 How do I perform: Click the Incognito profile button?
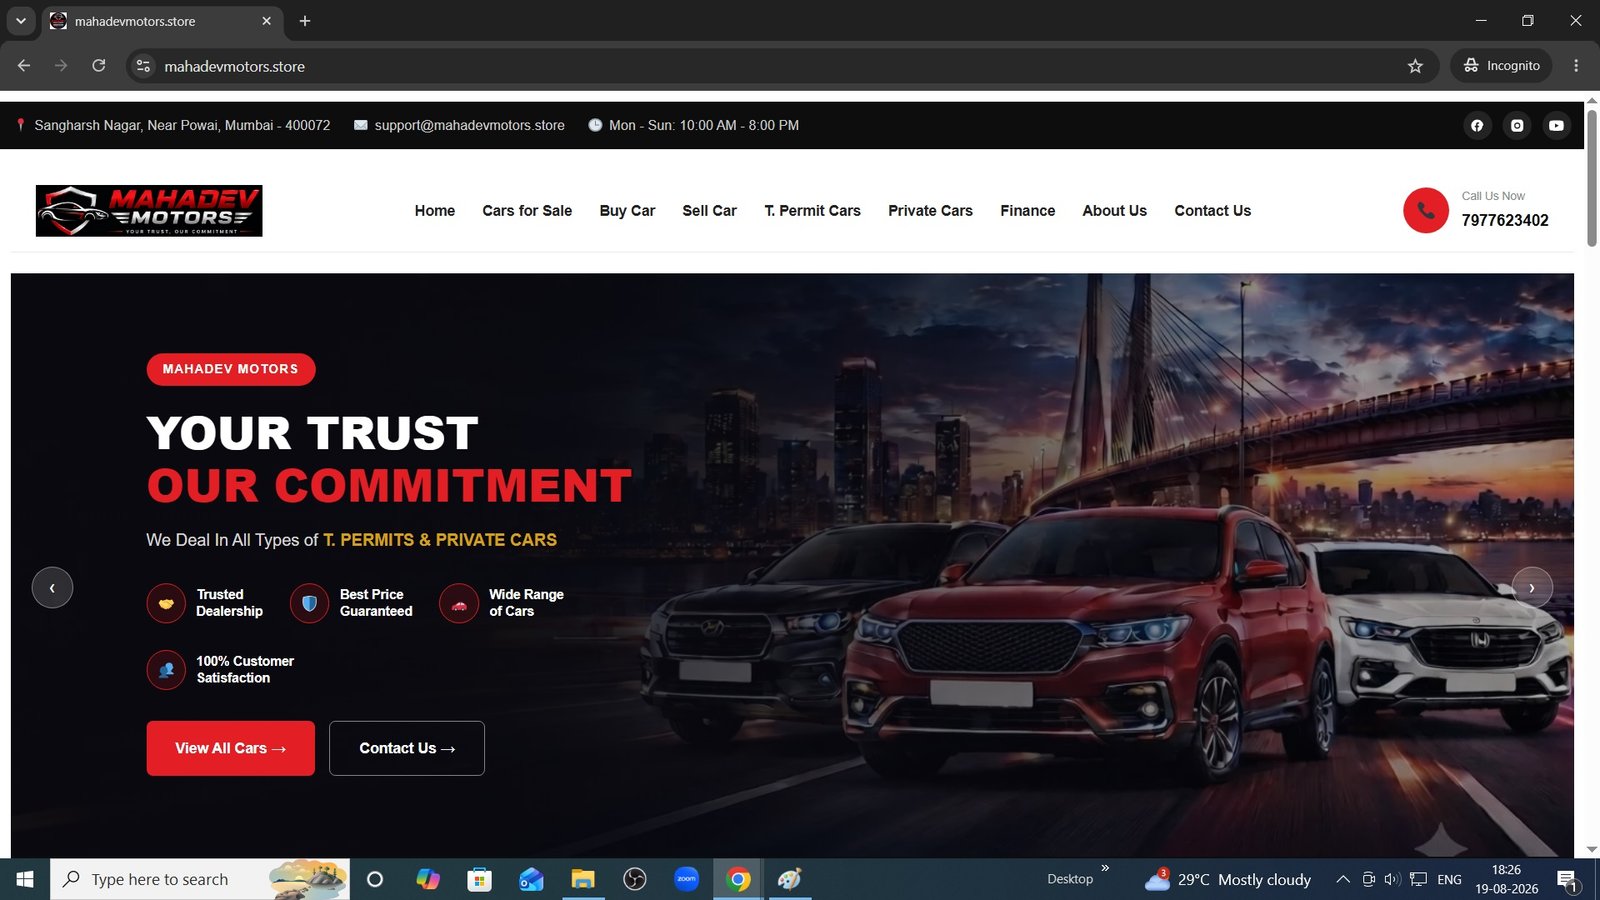point(1502,66)
